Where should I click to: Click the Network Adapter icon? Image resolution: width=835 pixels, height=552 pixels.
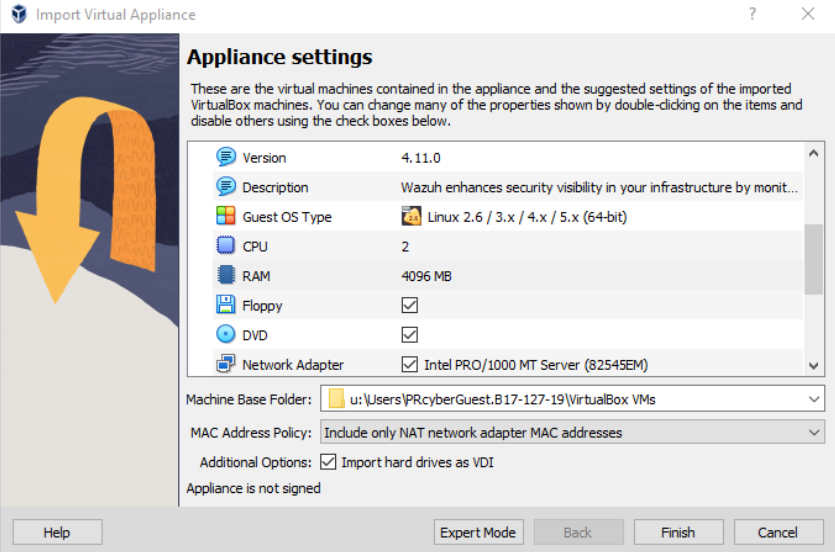pos(226,364)
